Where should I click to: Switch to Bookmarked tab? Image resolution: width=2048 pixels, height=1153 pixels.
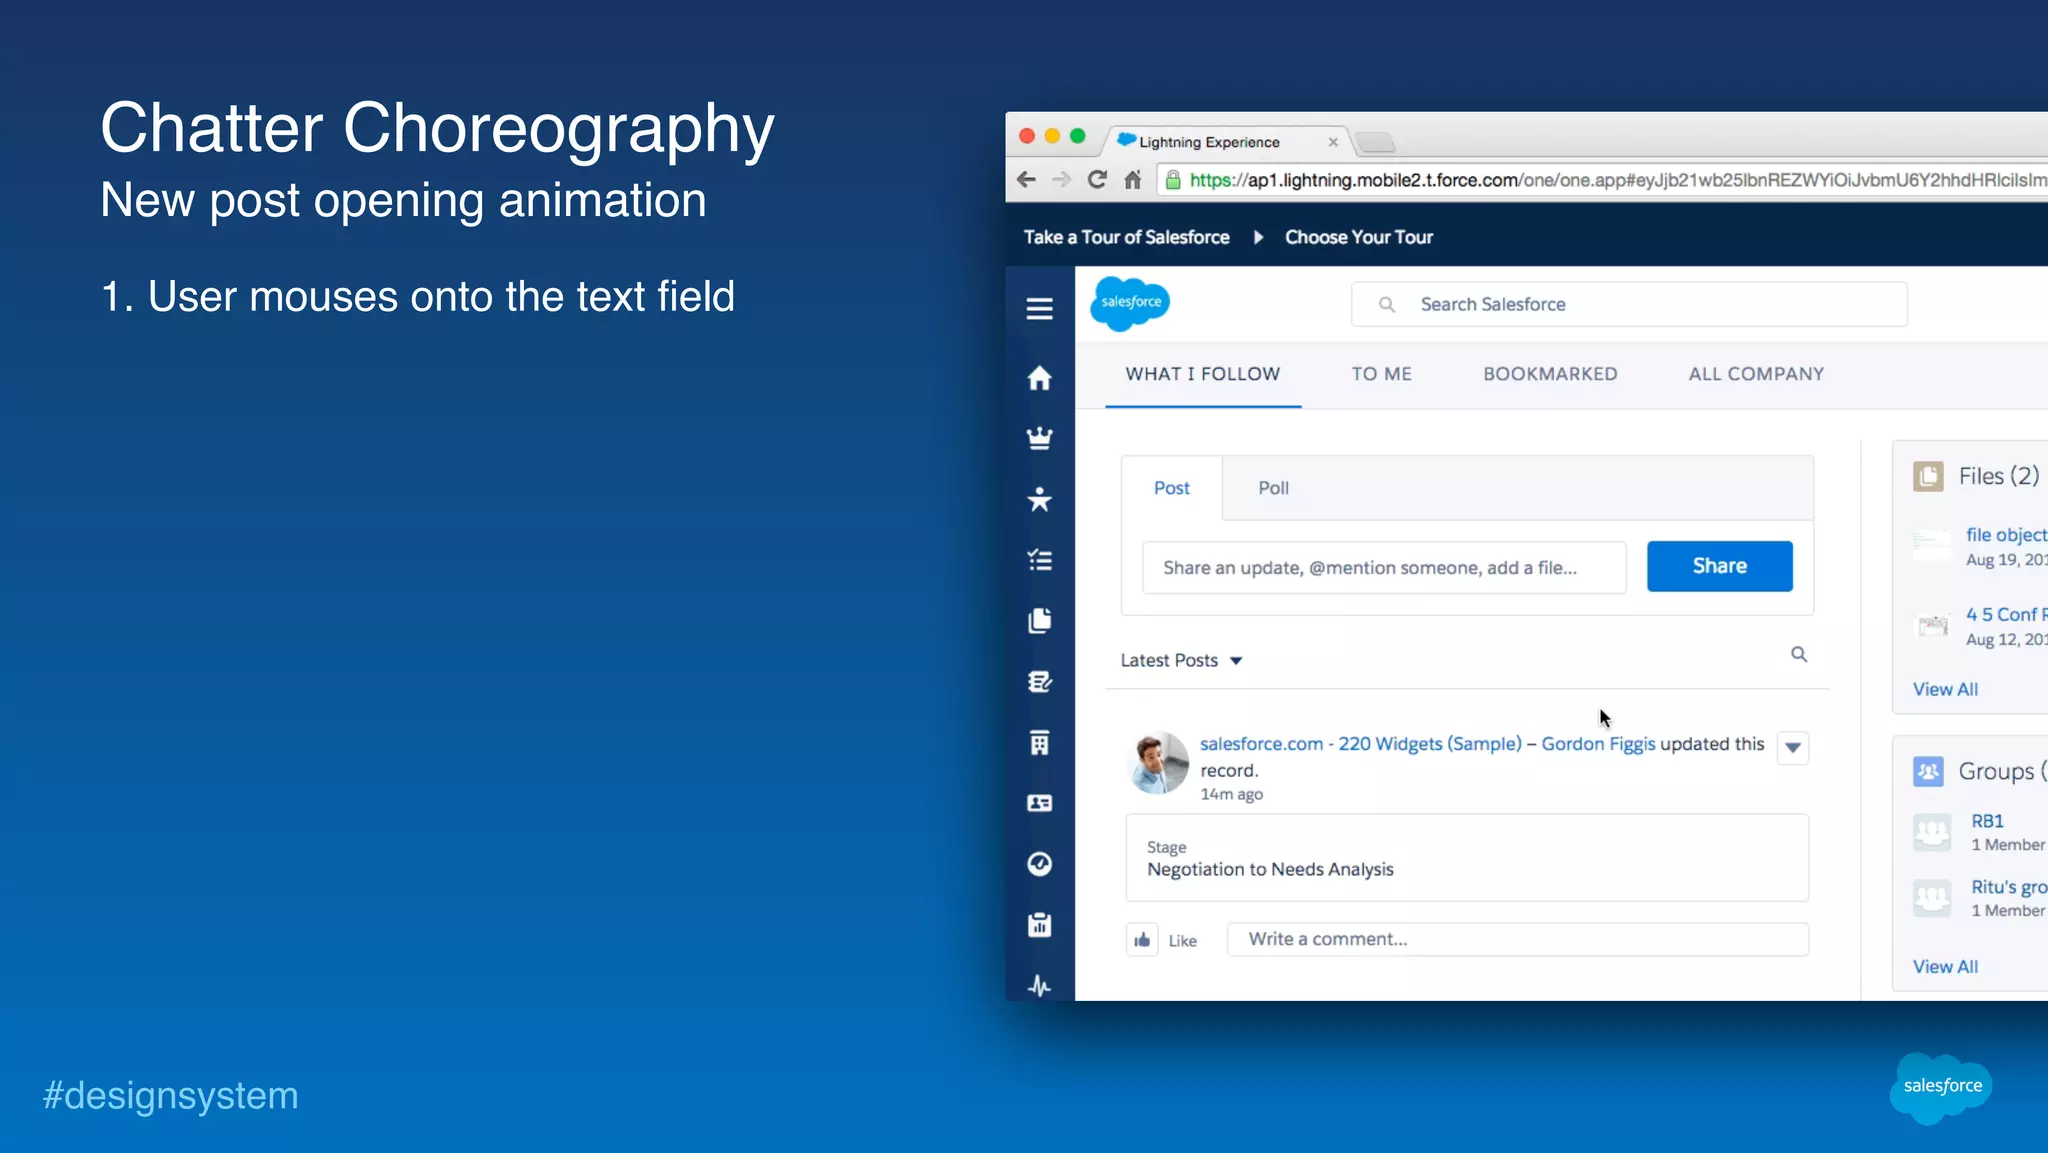coord(1550,374)
